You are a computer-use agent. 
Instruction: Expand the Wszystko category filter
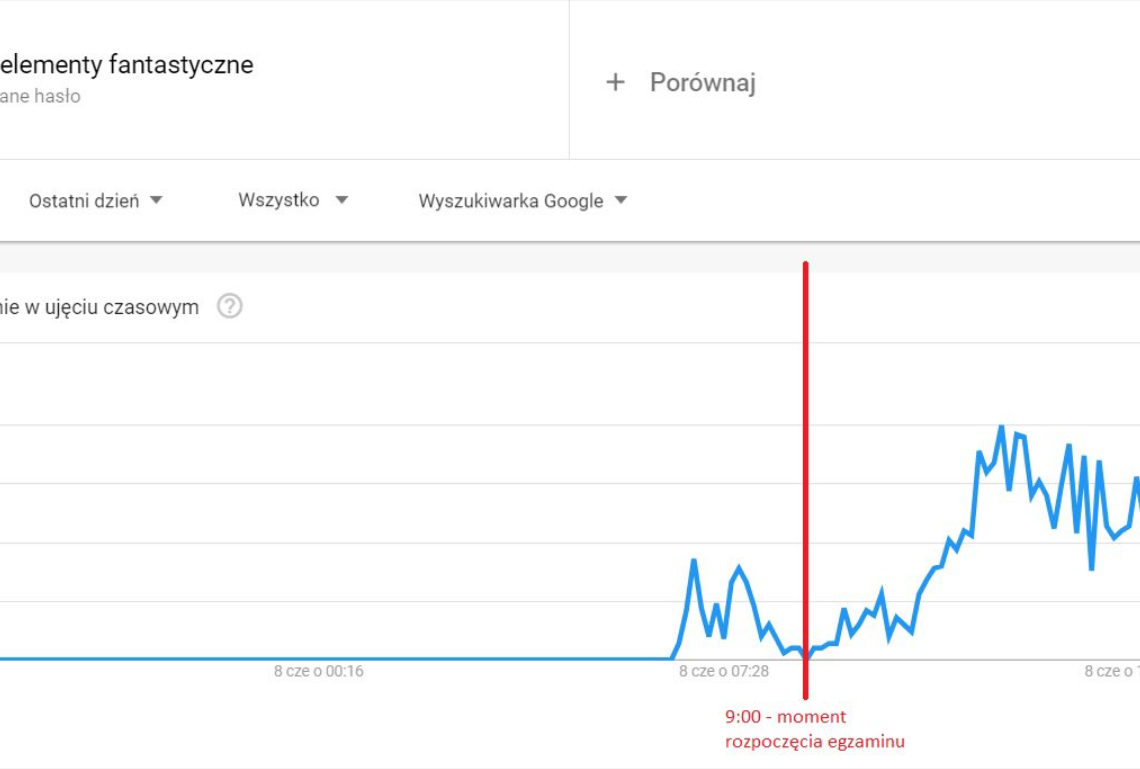(279, 200)
